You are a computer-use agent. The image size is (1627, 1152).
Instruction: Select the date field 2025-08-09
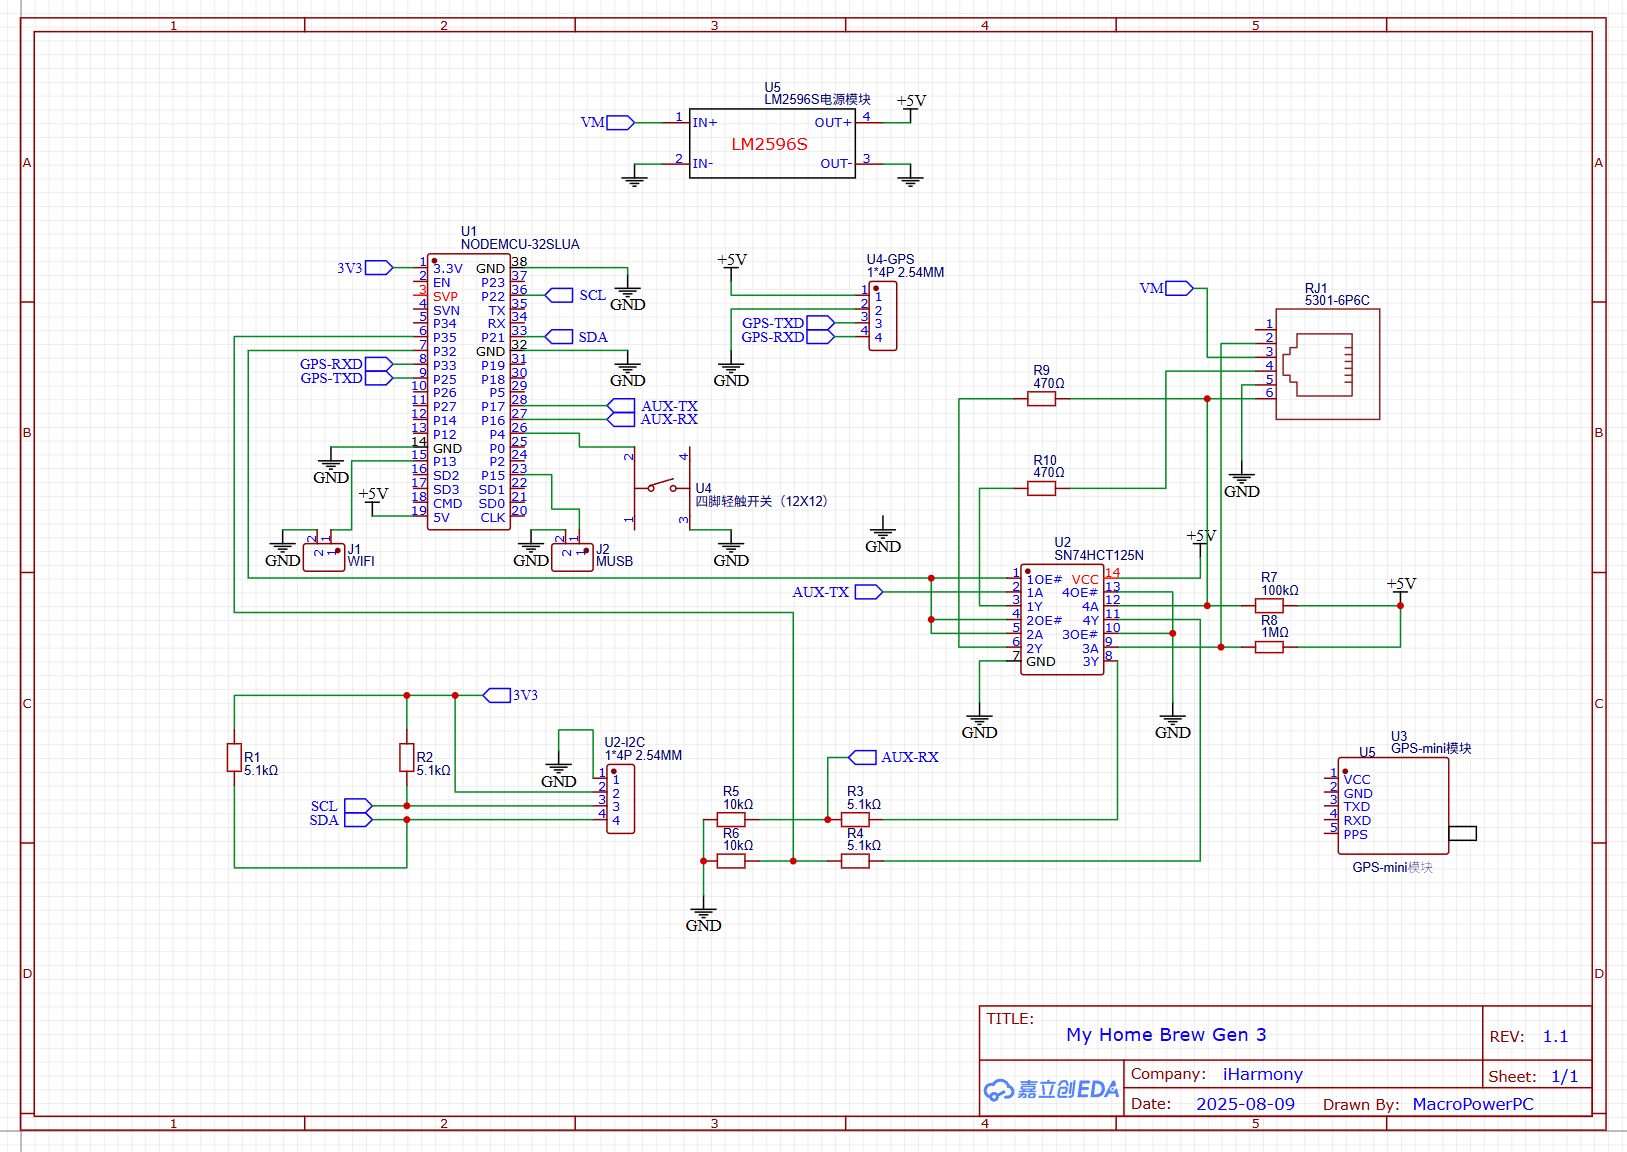pos(1245,1104)
